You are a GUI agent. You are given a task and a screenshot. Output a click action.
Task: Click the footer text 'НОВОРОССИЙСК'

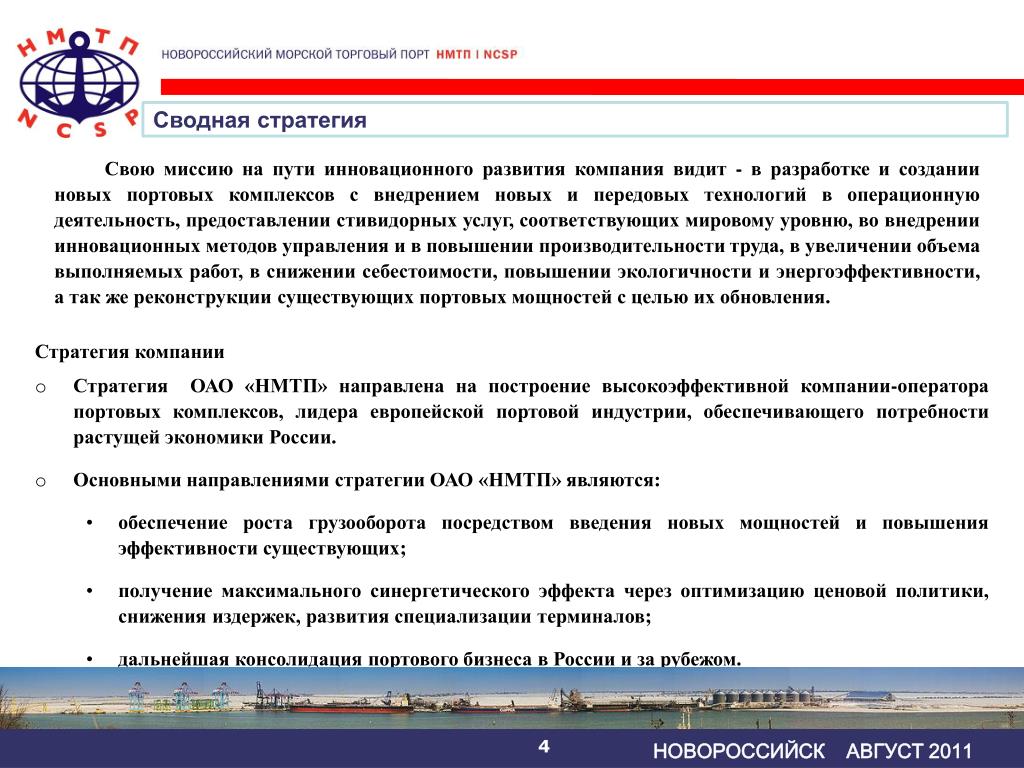pos(739,750)
